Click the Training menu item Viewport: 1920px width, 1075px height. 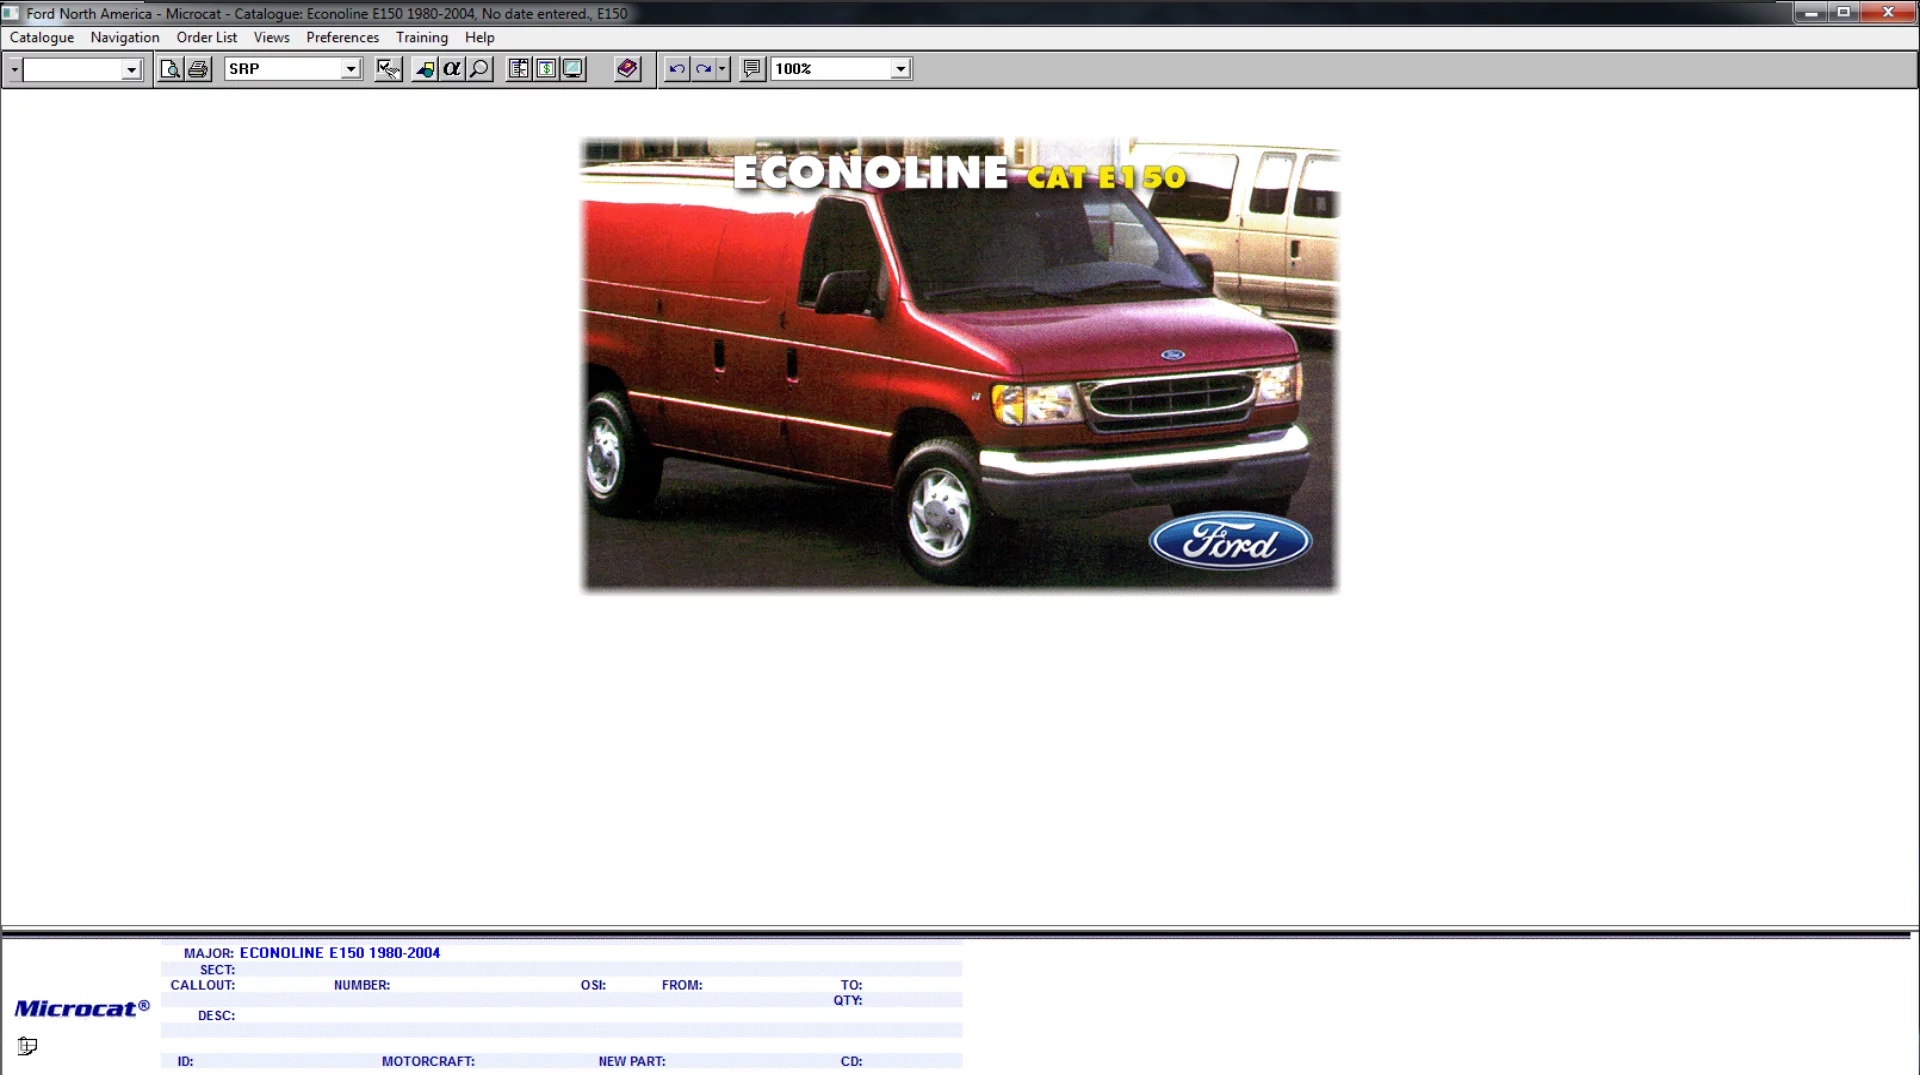(x=421, y=37)
